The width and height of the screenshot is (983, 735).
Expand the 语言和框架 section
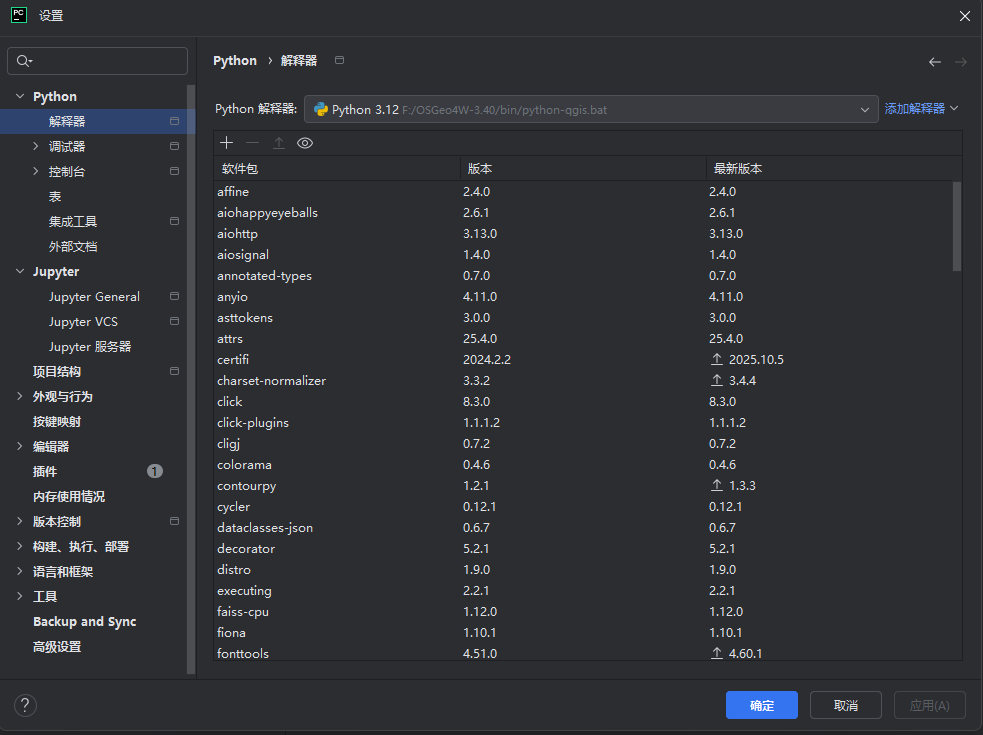tap(19, 571)
